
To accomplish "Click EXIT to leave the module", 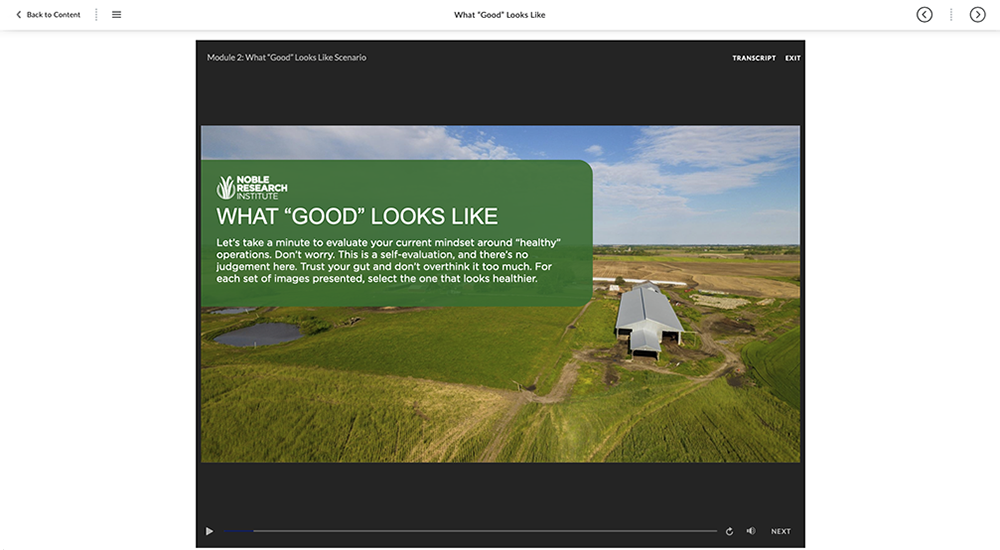I will [792, 58].
